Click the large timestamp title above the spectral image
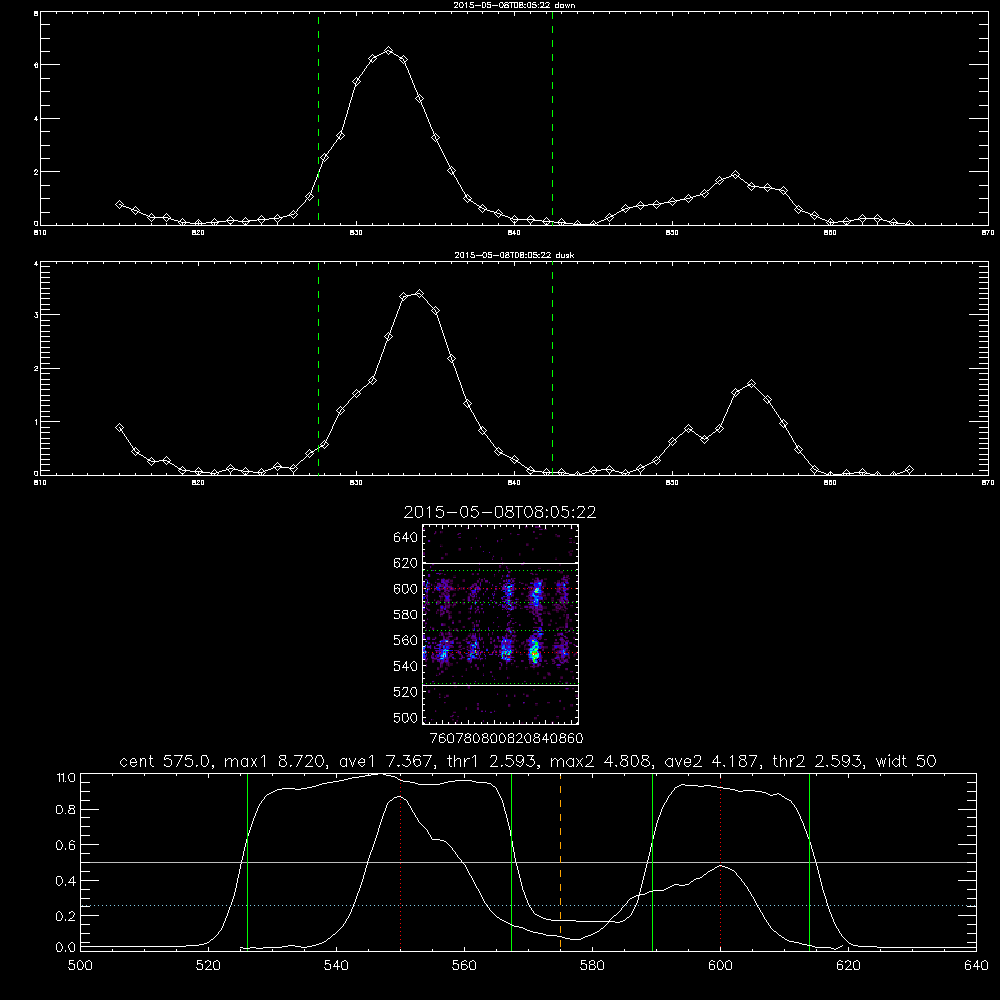1000x1000 pixels. [x=499, y=512]
